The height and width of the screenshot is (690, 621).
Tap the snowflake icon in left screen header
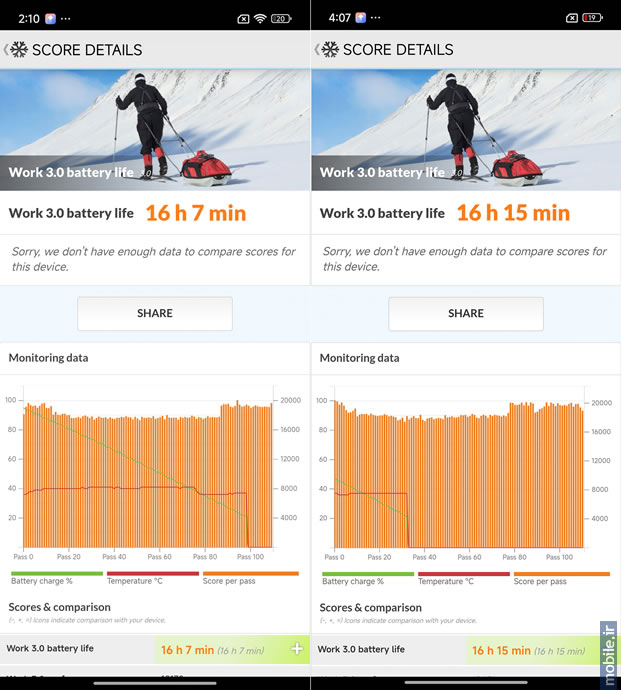[x=19, y=50]
